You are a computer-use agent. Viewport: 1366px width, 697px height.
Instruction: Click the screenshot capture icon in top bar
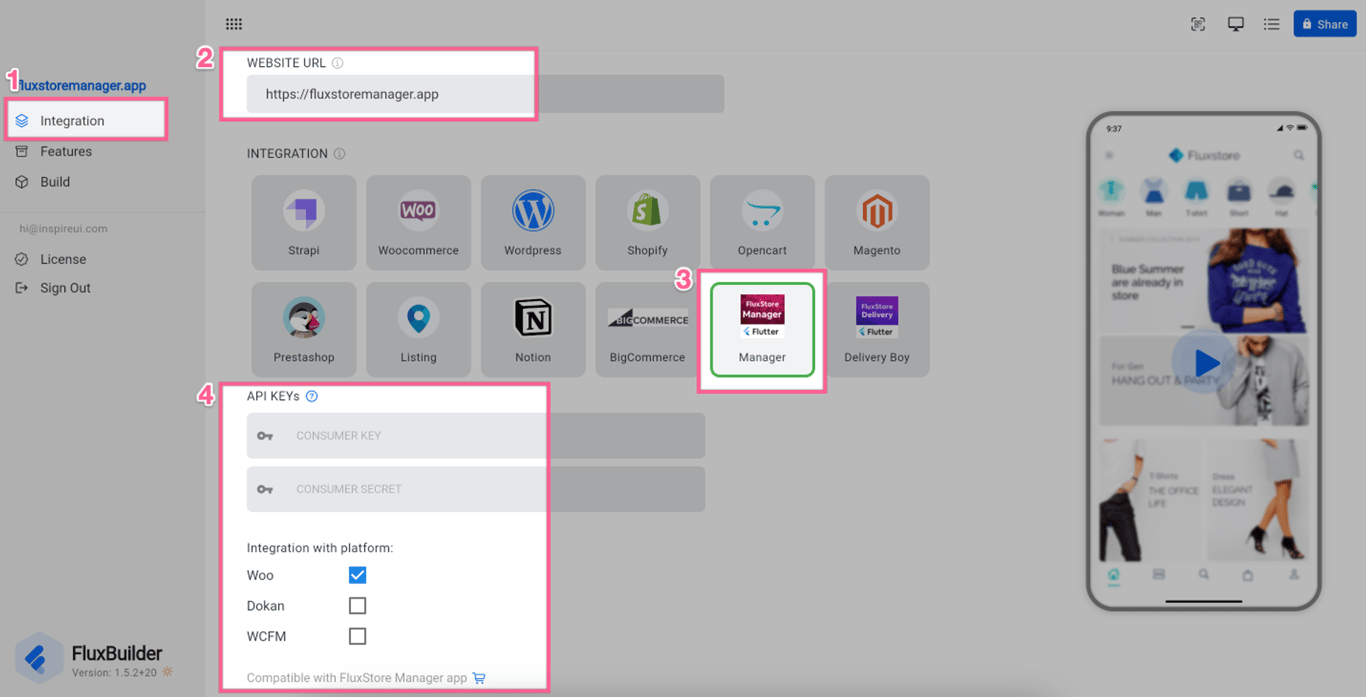1198,24
